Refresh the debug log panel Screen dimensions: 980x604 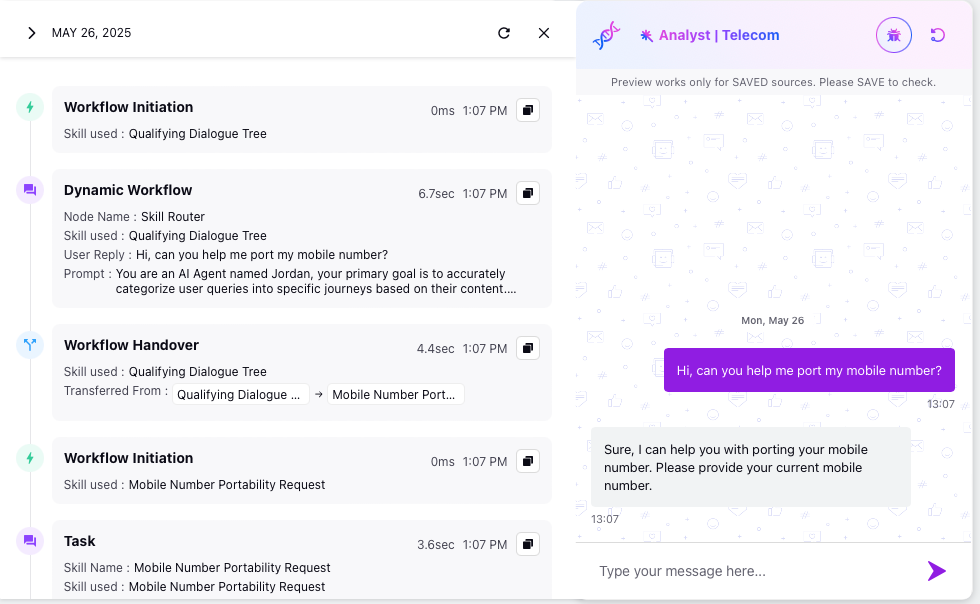504,33
